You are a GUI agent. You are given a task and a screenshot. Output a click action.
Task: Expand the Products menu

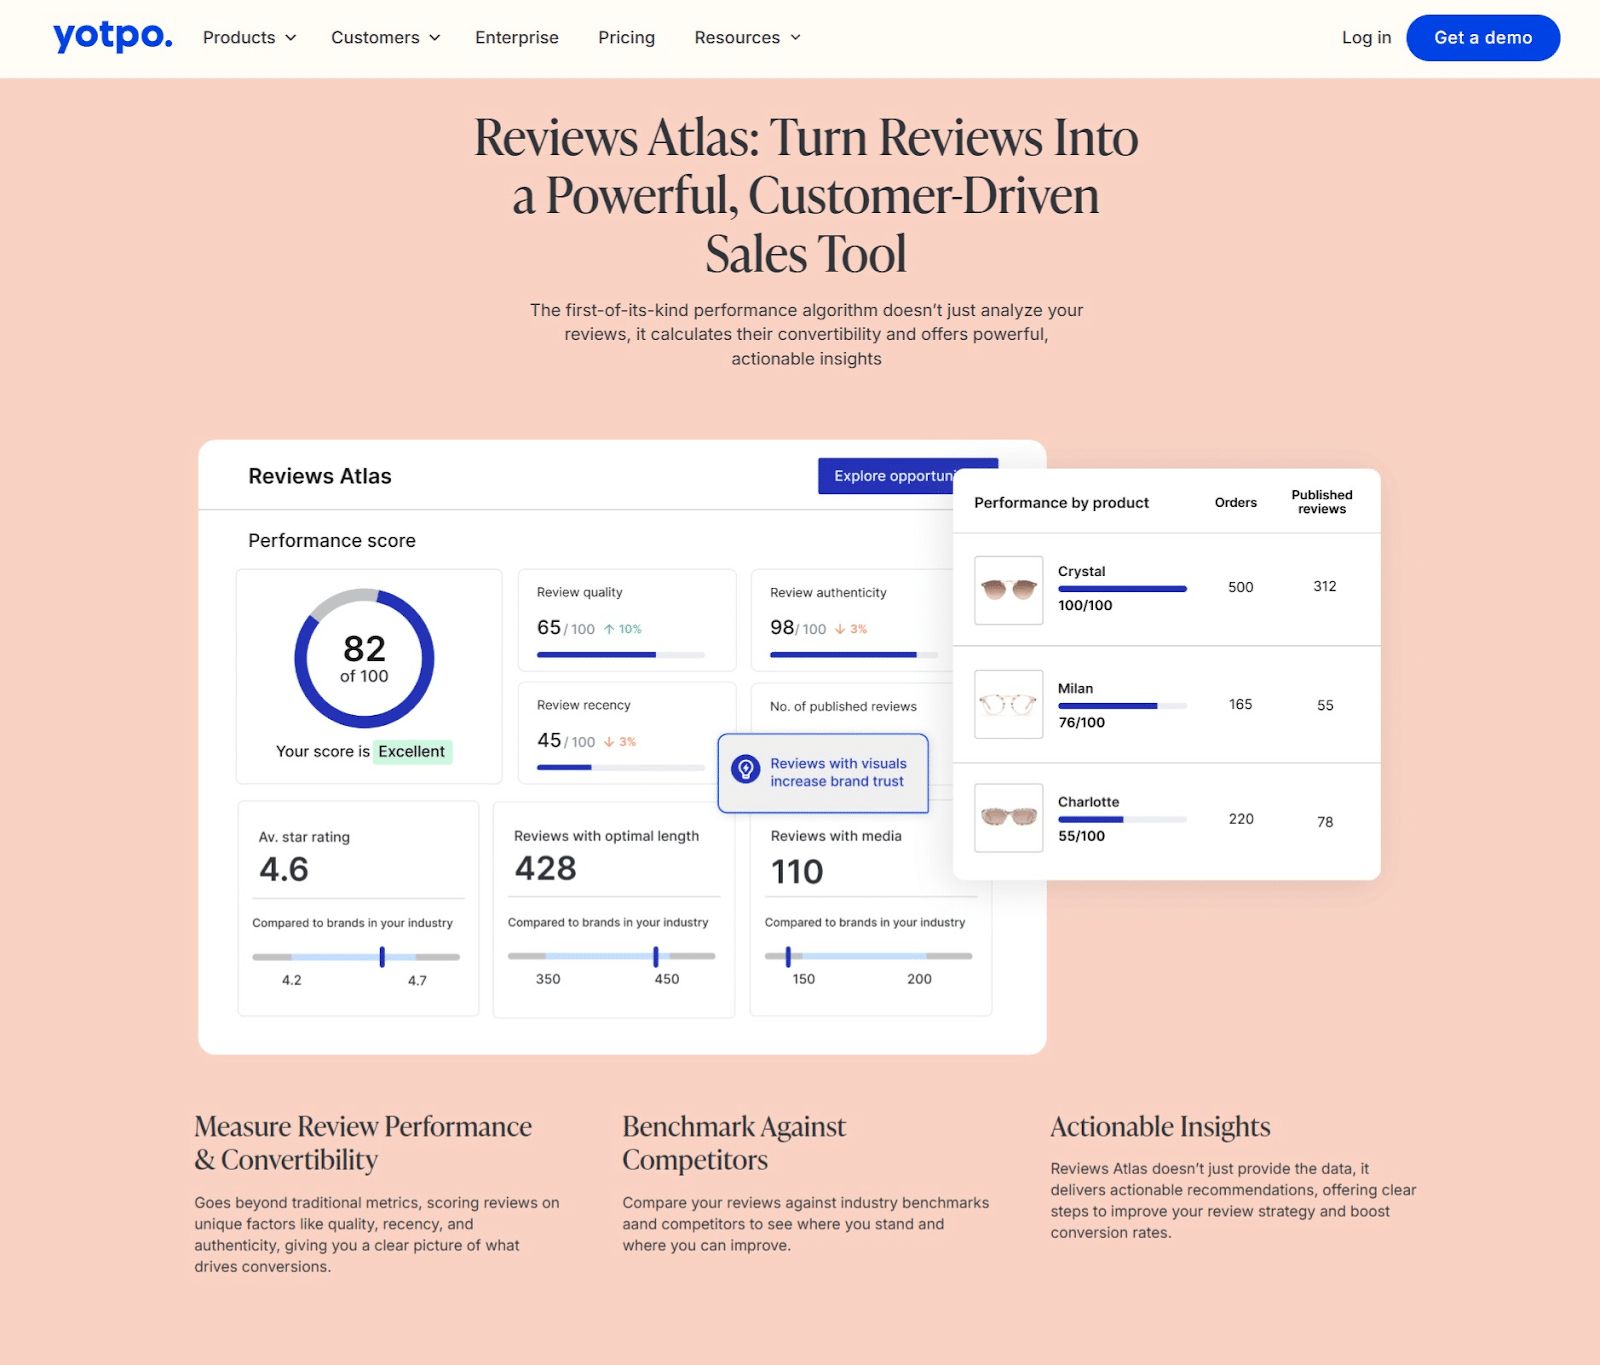click(248, 37)
